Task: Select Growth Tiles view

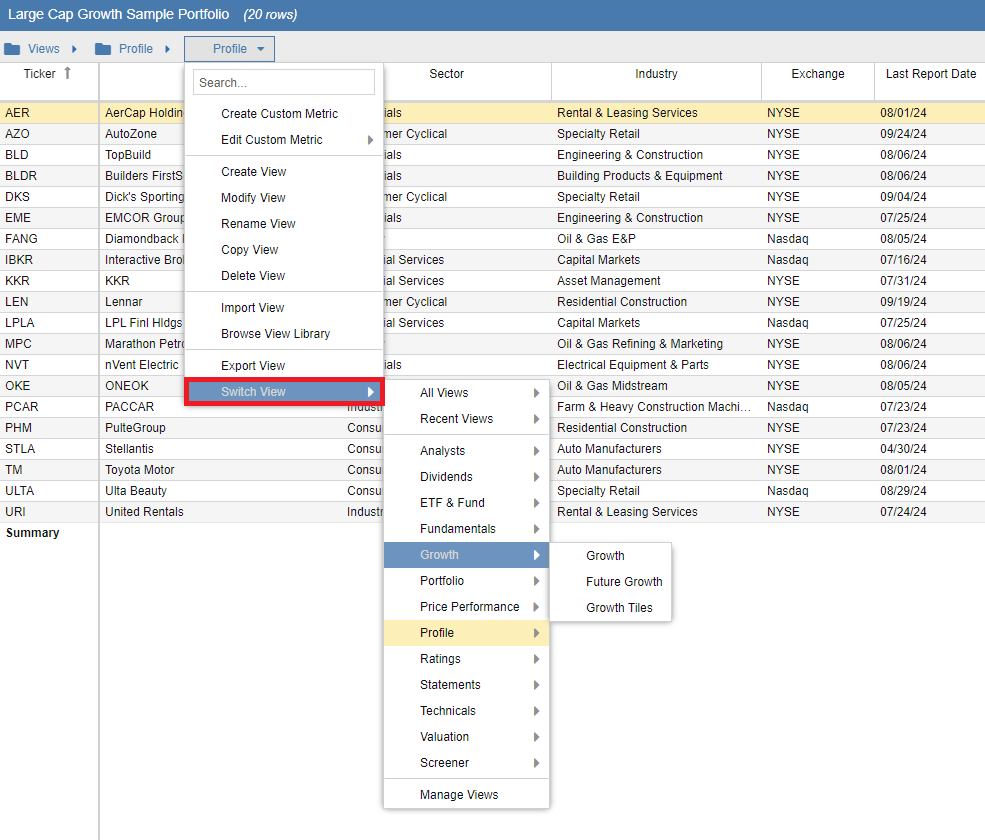Action: (619, 608)
